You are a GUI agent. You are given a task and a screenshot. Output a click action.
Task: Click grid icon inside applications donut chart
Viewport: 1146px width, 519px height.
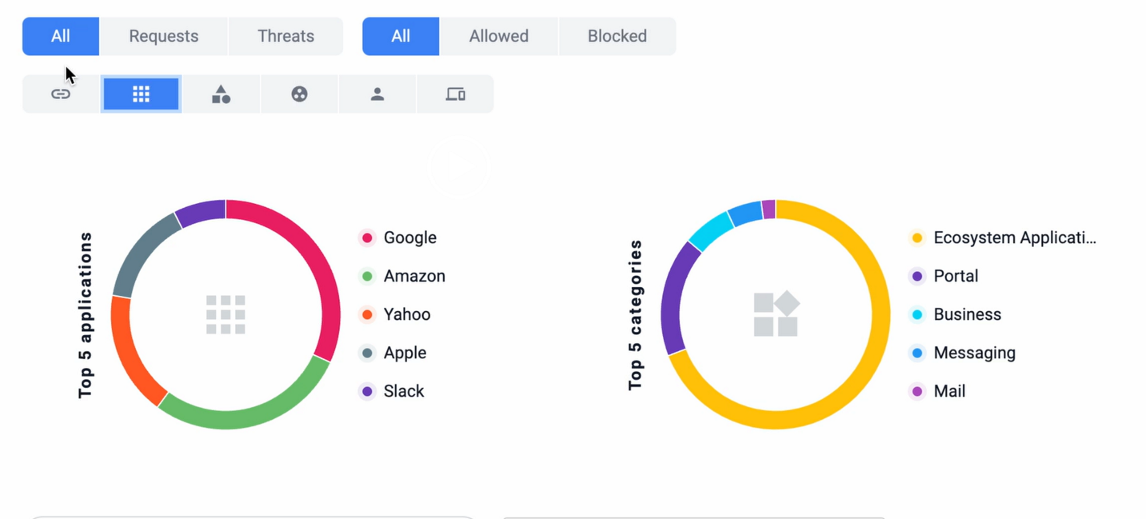coord(225,314)
